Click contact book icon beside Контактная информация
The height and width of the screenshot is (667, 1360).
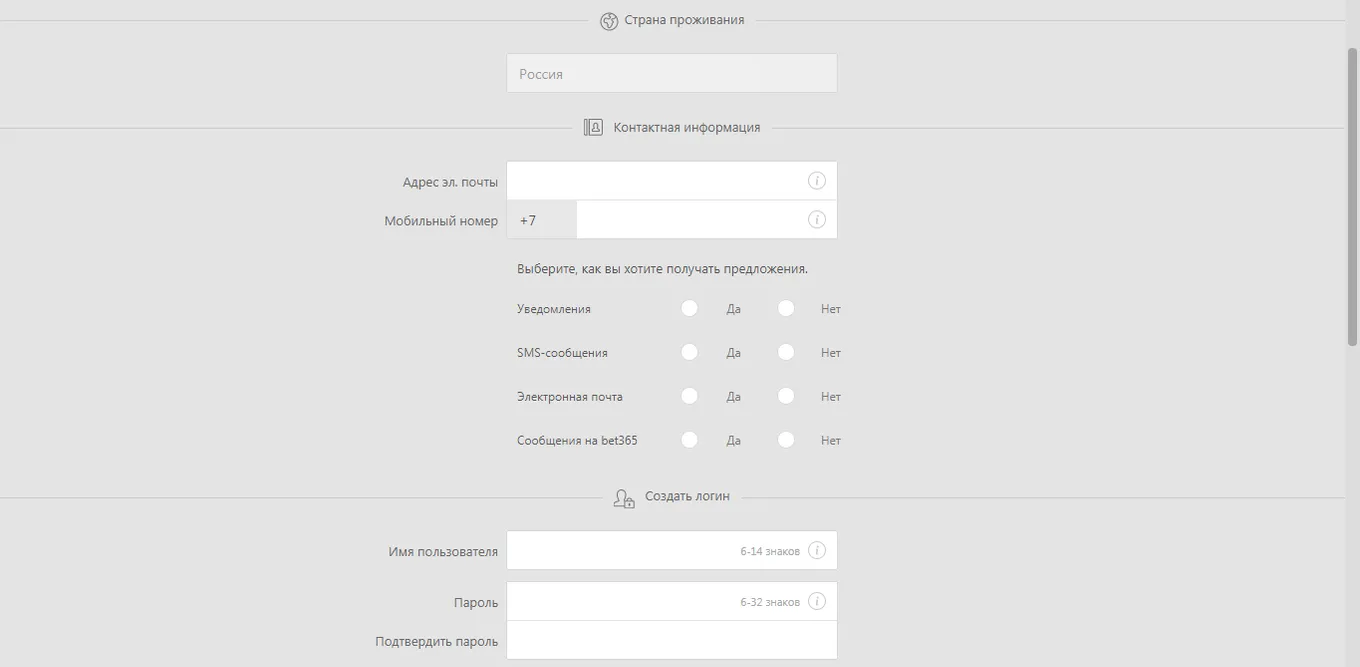pos(593,127)
